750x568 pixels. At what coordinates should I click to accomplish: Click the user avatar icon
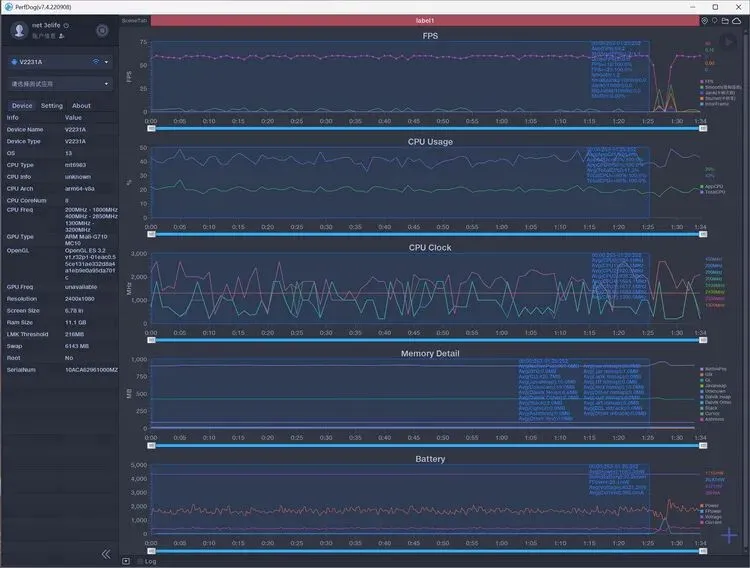[19, 30]
